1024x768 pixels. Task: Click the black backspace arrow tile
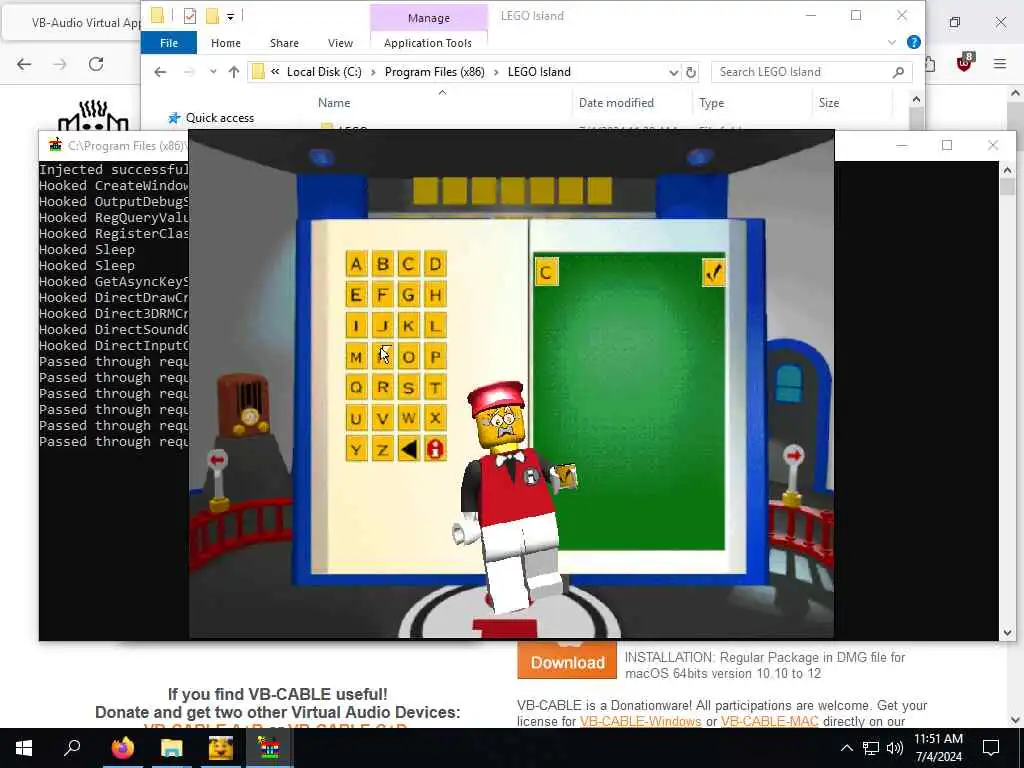[409, 449]
